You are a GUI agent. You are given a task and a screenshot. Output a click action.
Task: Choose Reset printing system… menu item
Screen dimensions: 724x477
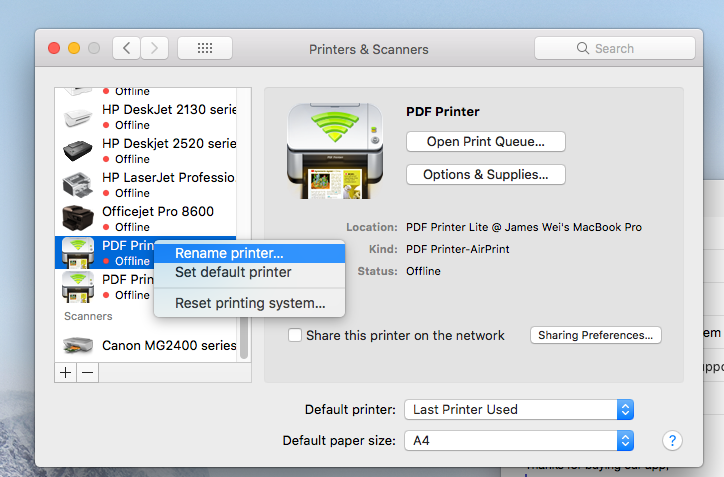pos(249,303)
